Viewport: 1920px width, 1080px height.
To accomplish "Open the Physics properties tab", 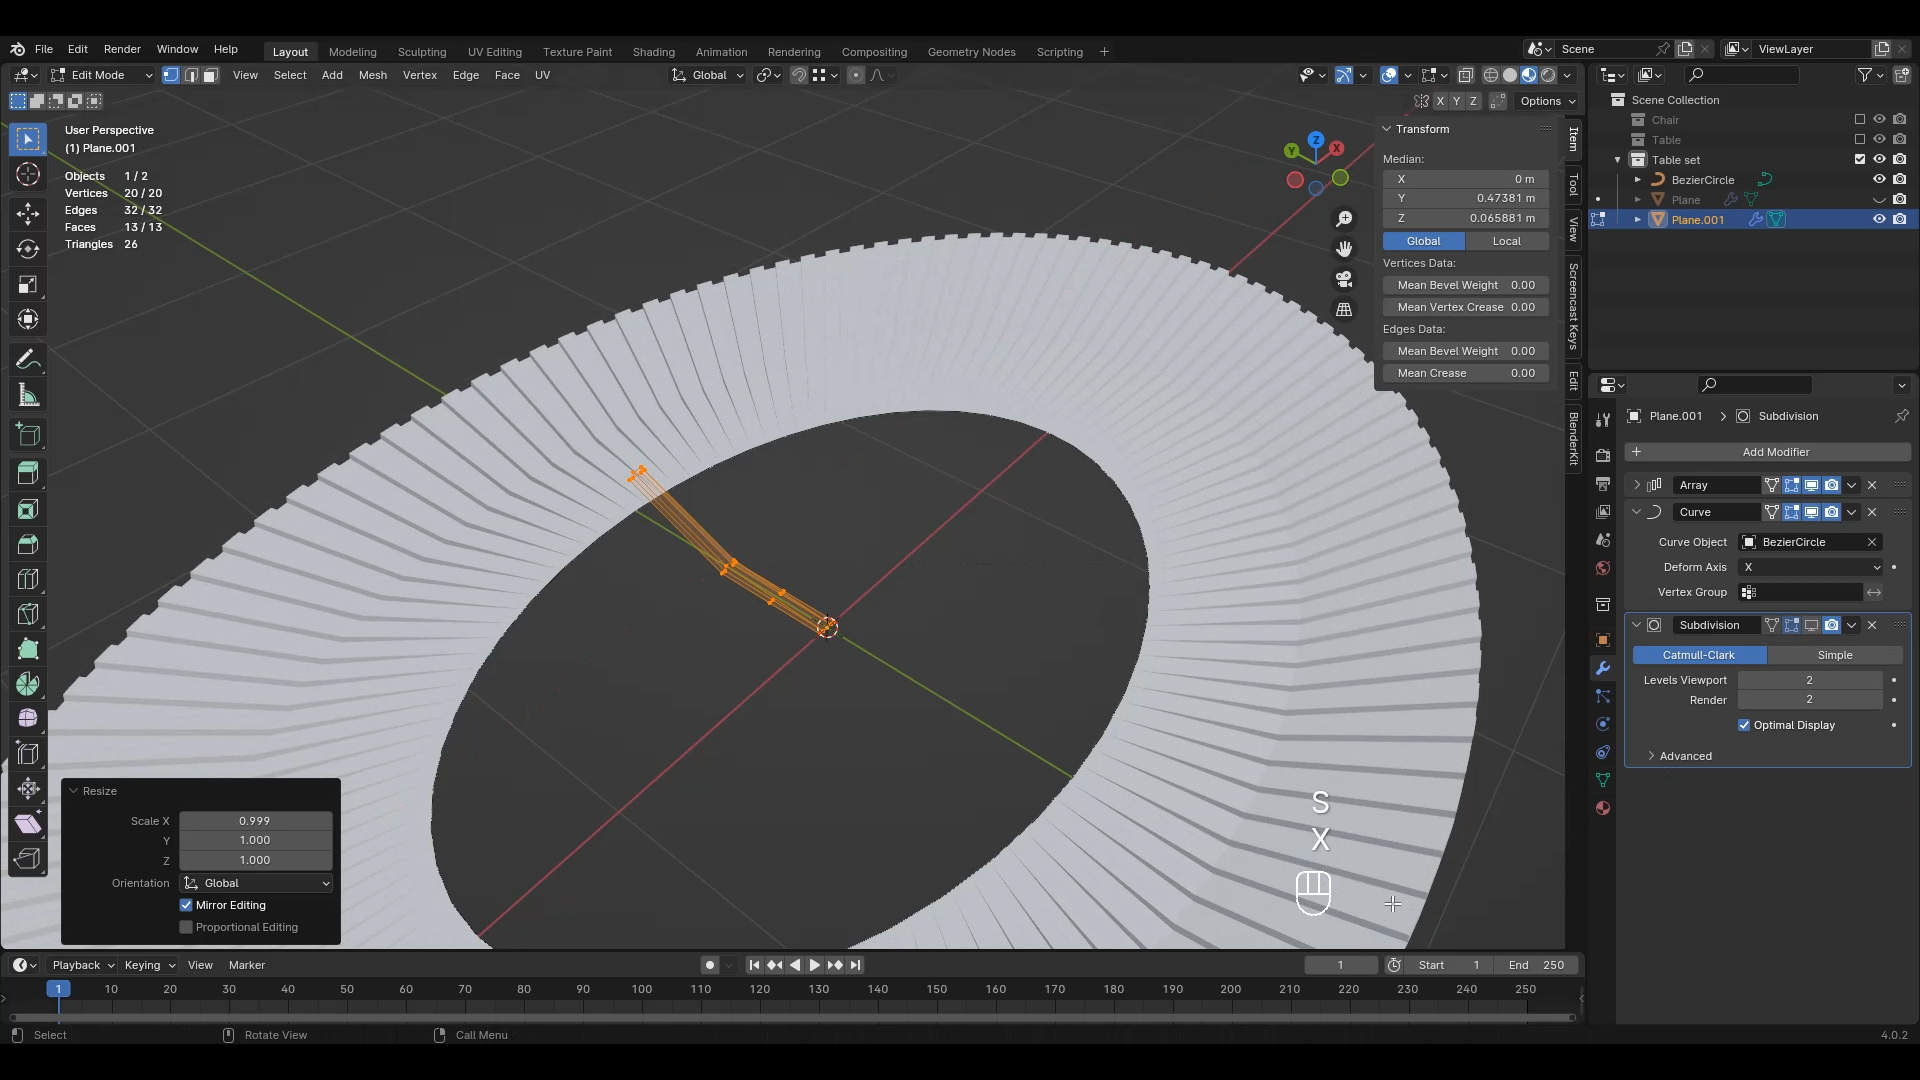I will tap(1603, 726).
